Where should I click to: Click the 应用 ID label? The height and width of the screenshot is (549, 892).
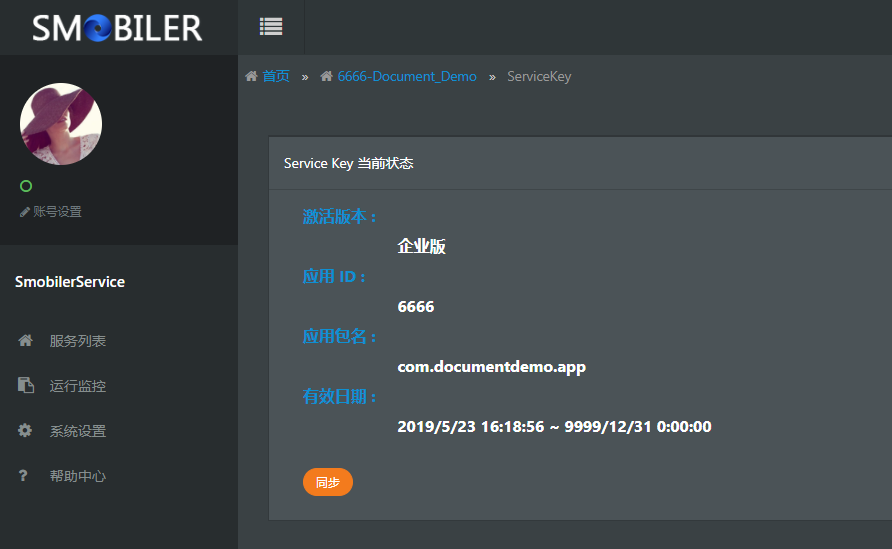click(333, 276)
